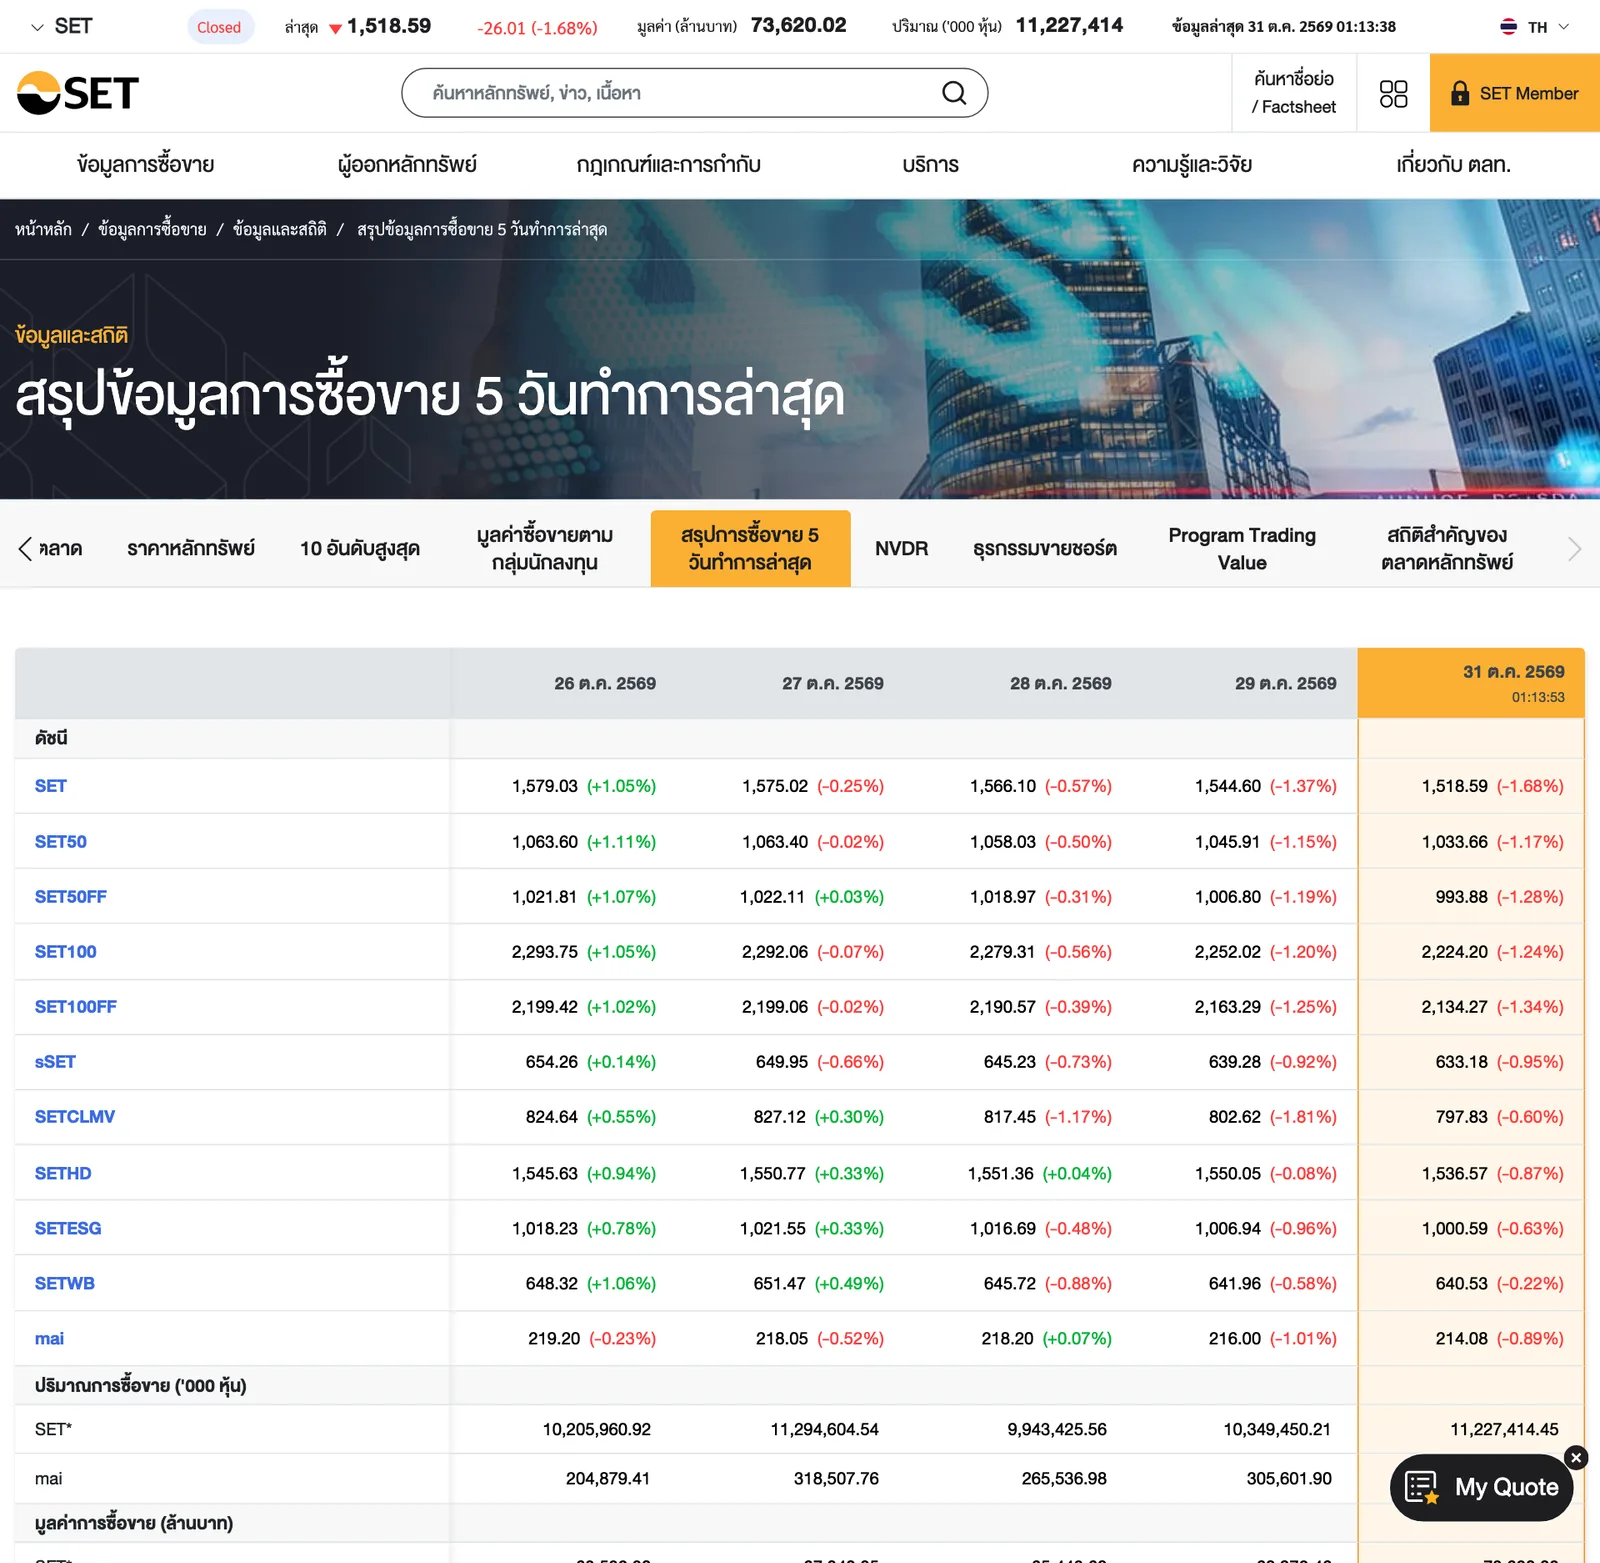Switch to Program Trading Value tab

point(1242,548)
